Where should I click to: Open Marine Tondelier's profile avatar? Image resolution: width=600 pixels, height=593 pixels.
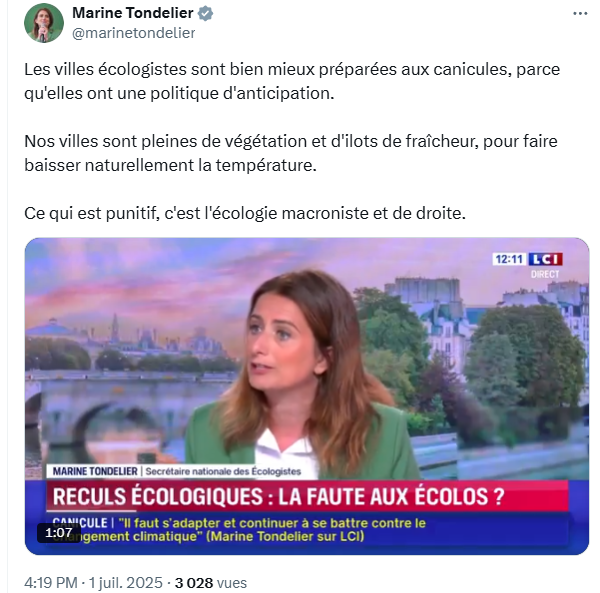coord(44,23)
